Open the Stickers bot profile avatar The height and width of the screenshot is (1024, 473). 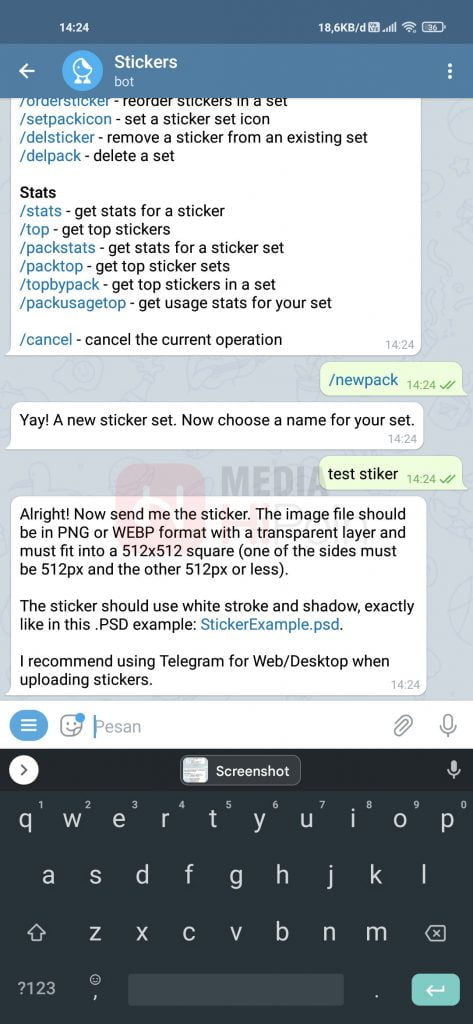[82, 71]
